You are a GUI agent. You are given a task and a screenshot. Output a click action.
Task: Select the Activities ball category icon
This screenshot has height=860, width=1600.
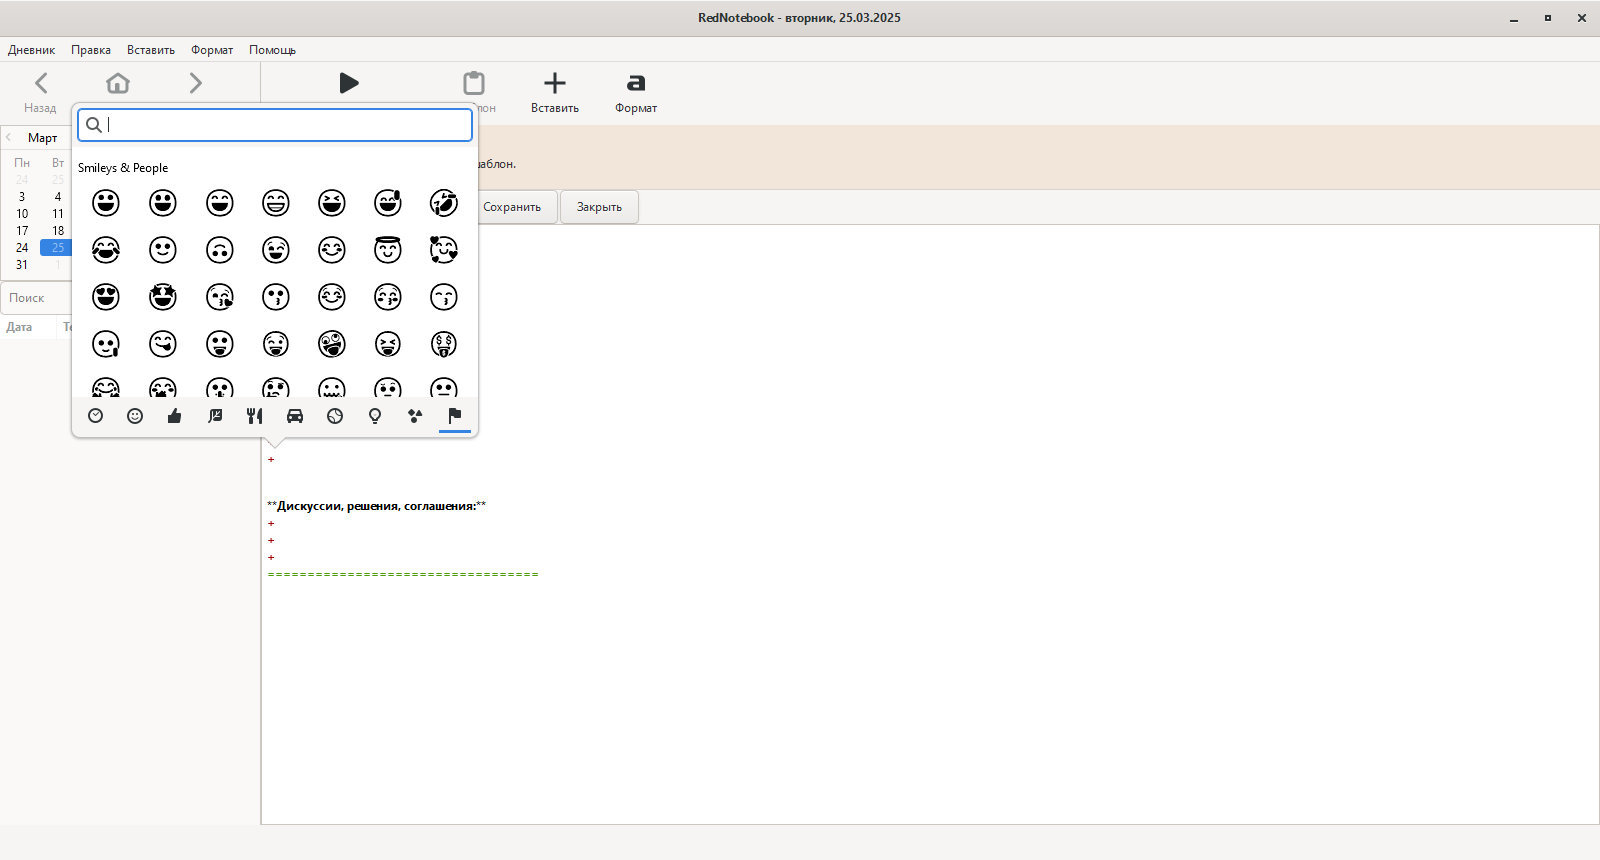[335, 416]
